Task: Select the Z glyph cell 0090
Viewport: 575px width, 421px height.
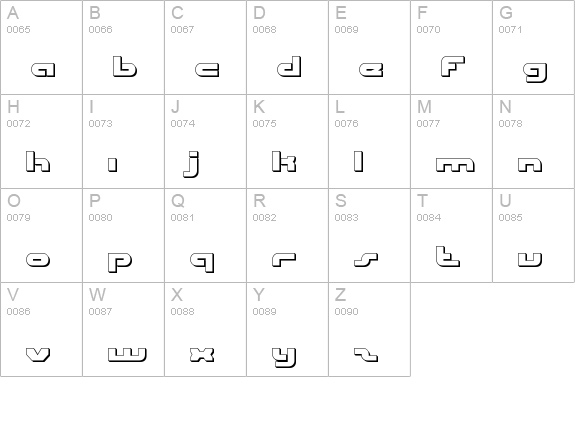Action: [x=370, y=329]
